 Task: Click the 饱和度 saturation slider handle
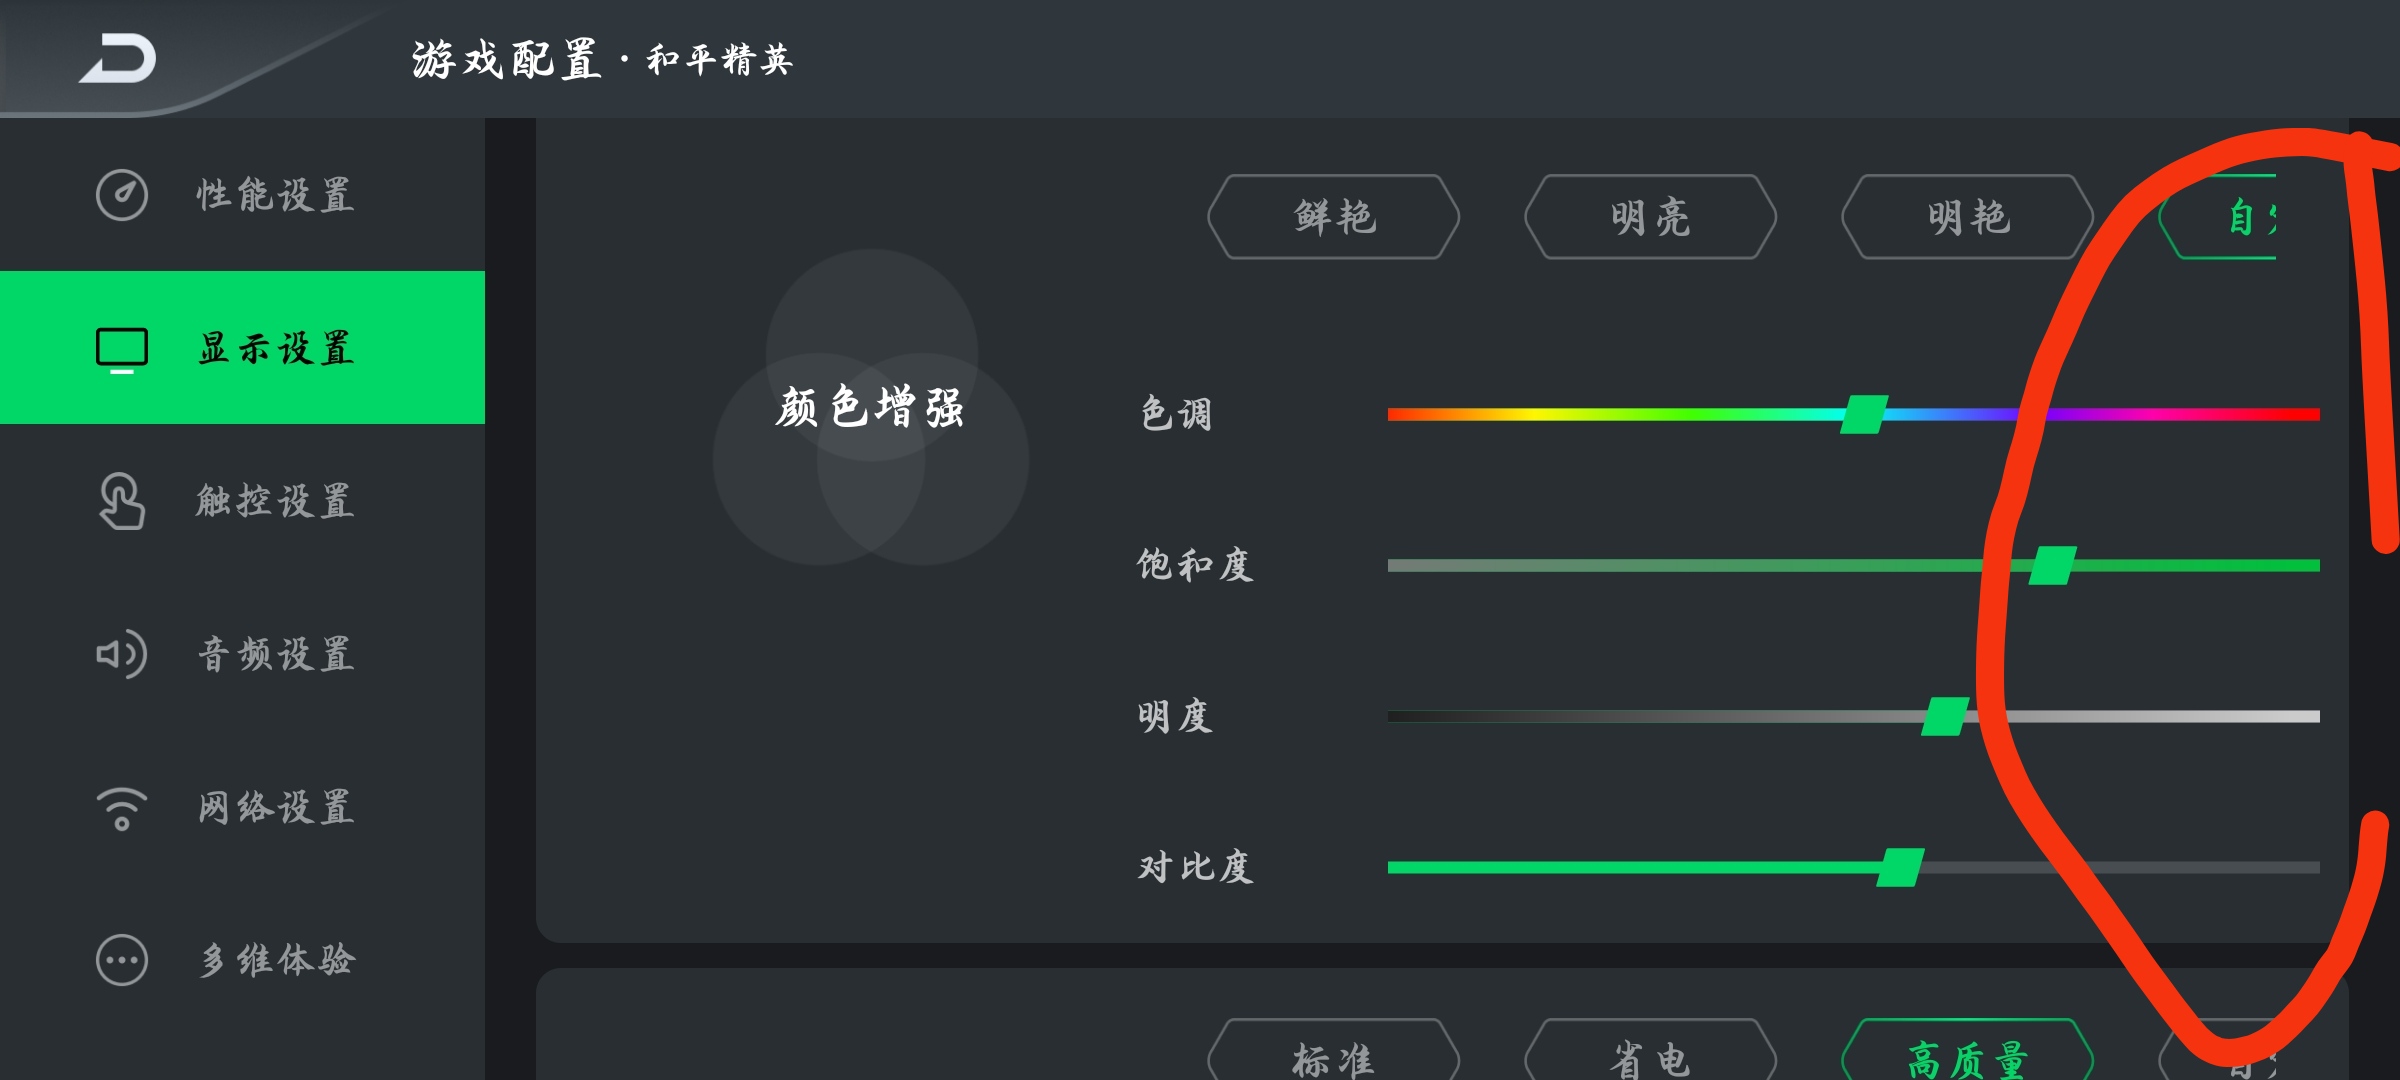tap(2052, 565)
